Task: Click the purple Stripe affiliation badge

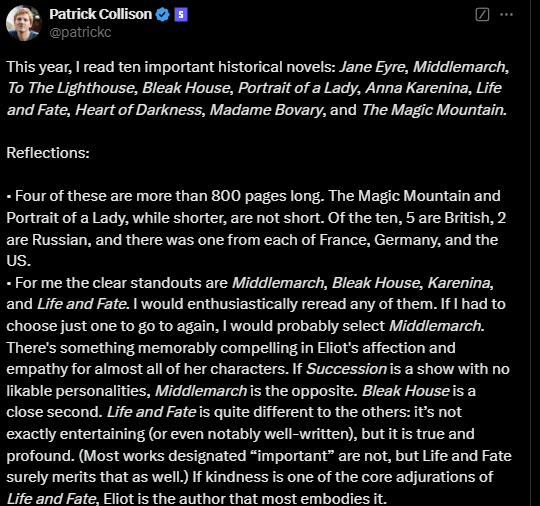Action: point(181,15)
